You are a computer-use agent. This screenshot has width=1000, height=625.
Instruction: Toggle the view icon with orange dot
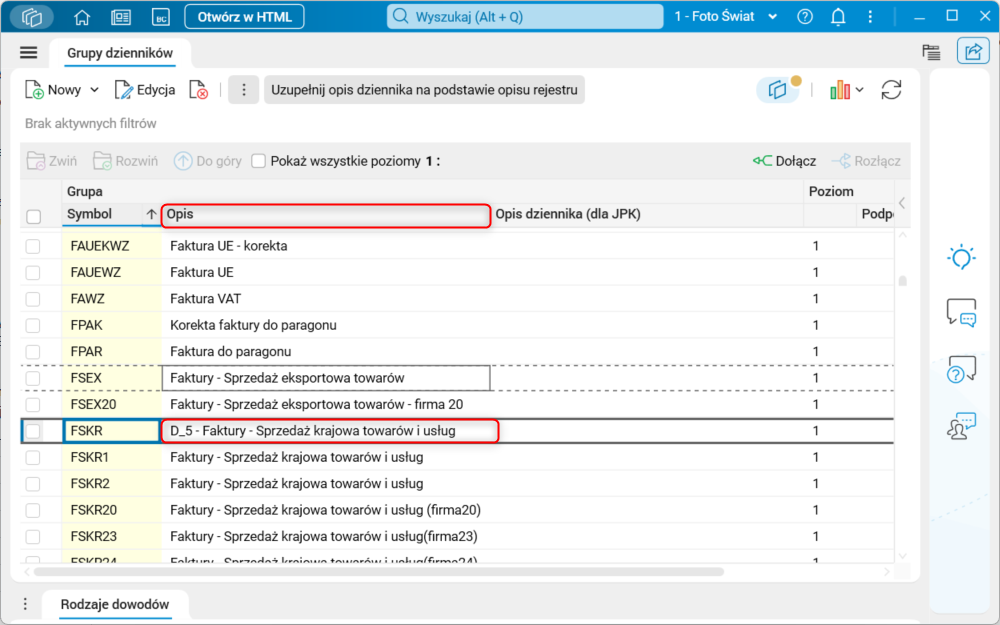pos(778,90)
